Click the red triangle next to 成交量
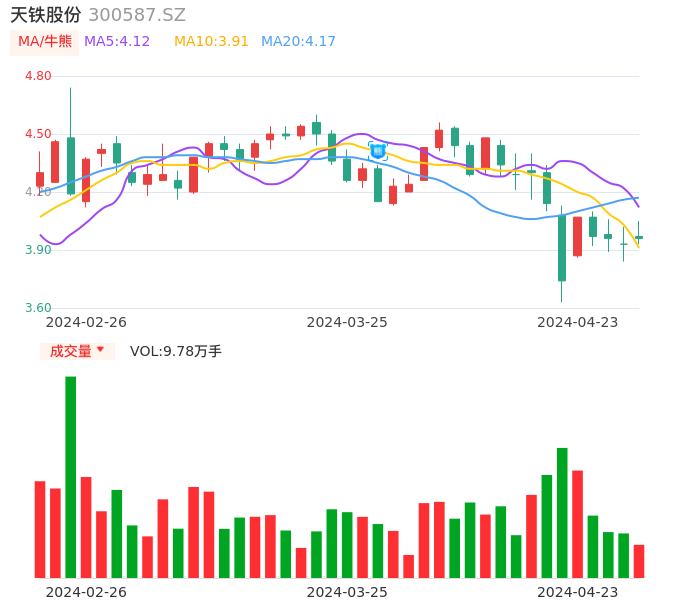 click(x=100, y=350)
